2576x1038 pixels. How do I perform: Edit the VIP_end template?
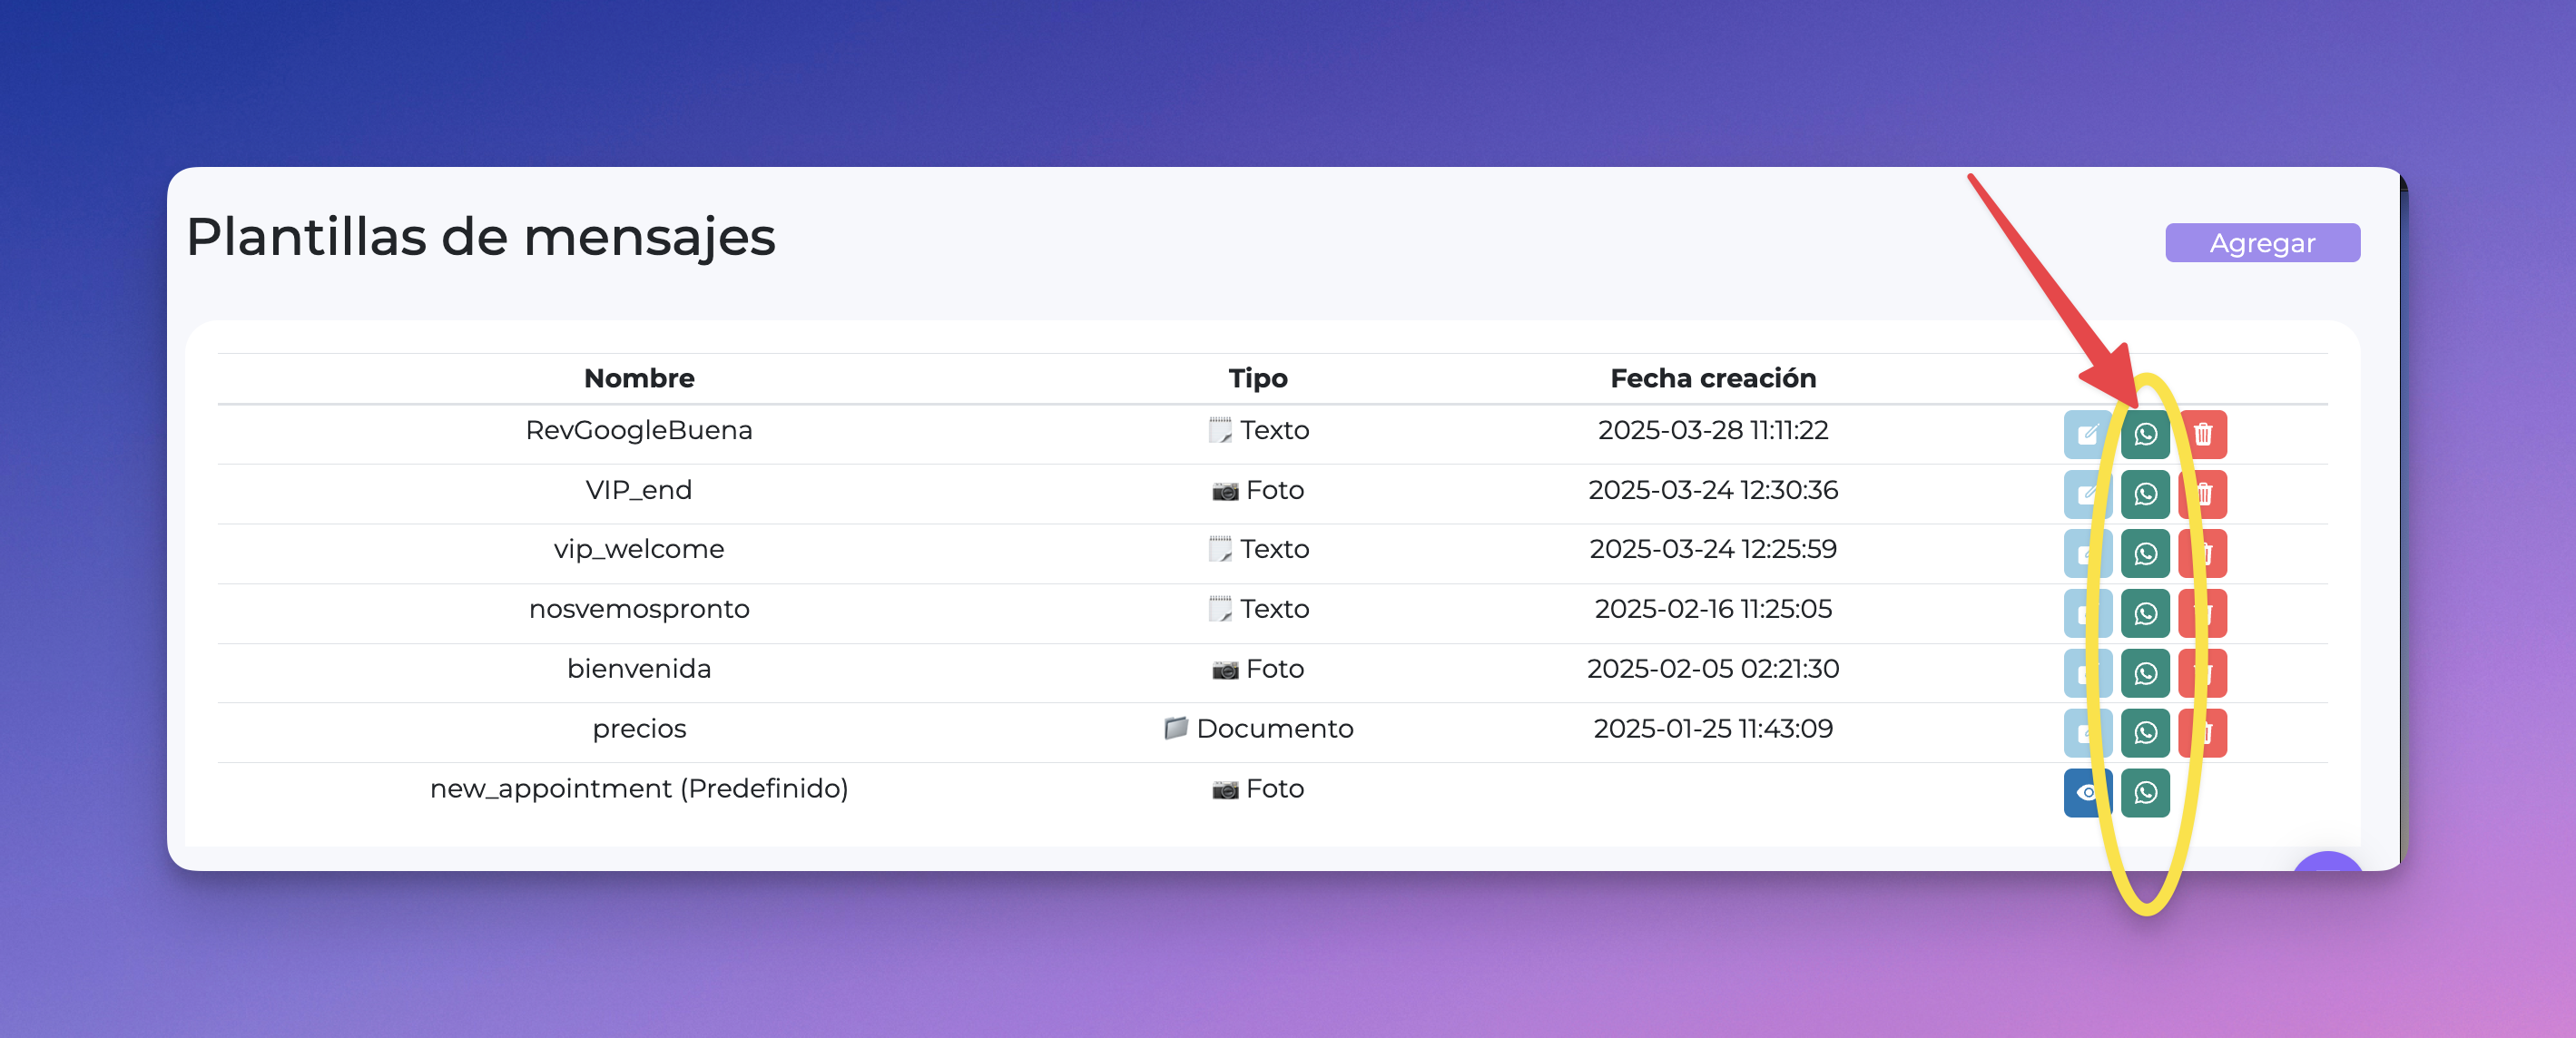[x=2087, y=494]
